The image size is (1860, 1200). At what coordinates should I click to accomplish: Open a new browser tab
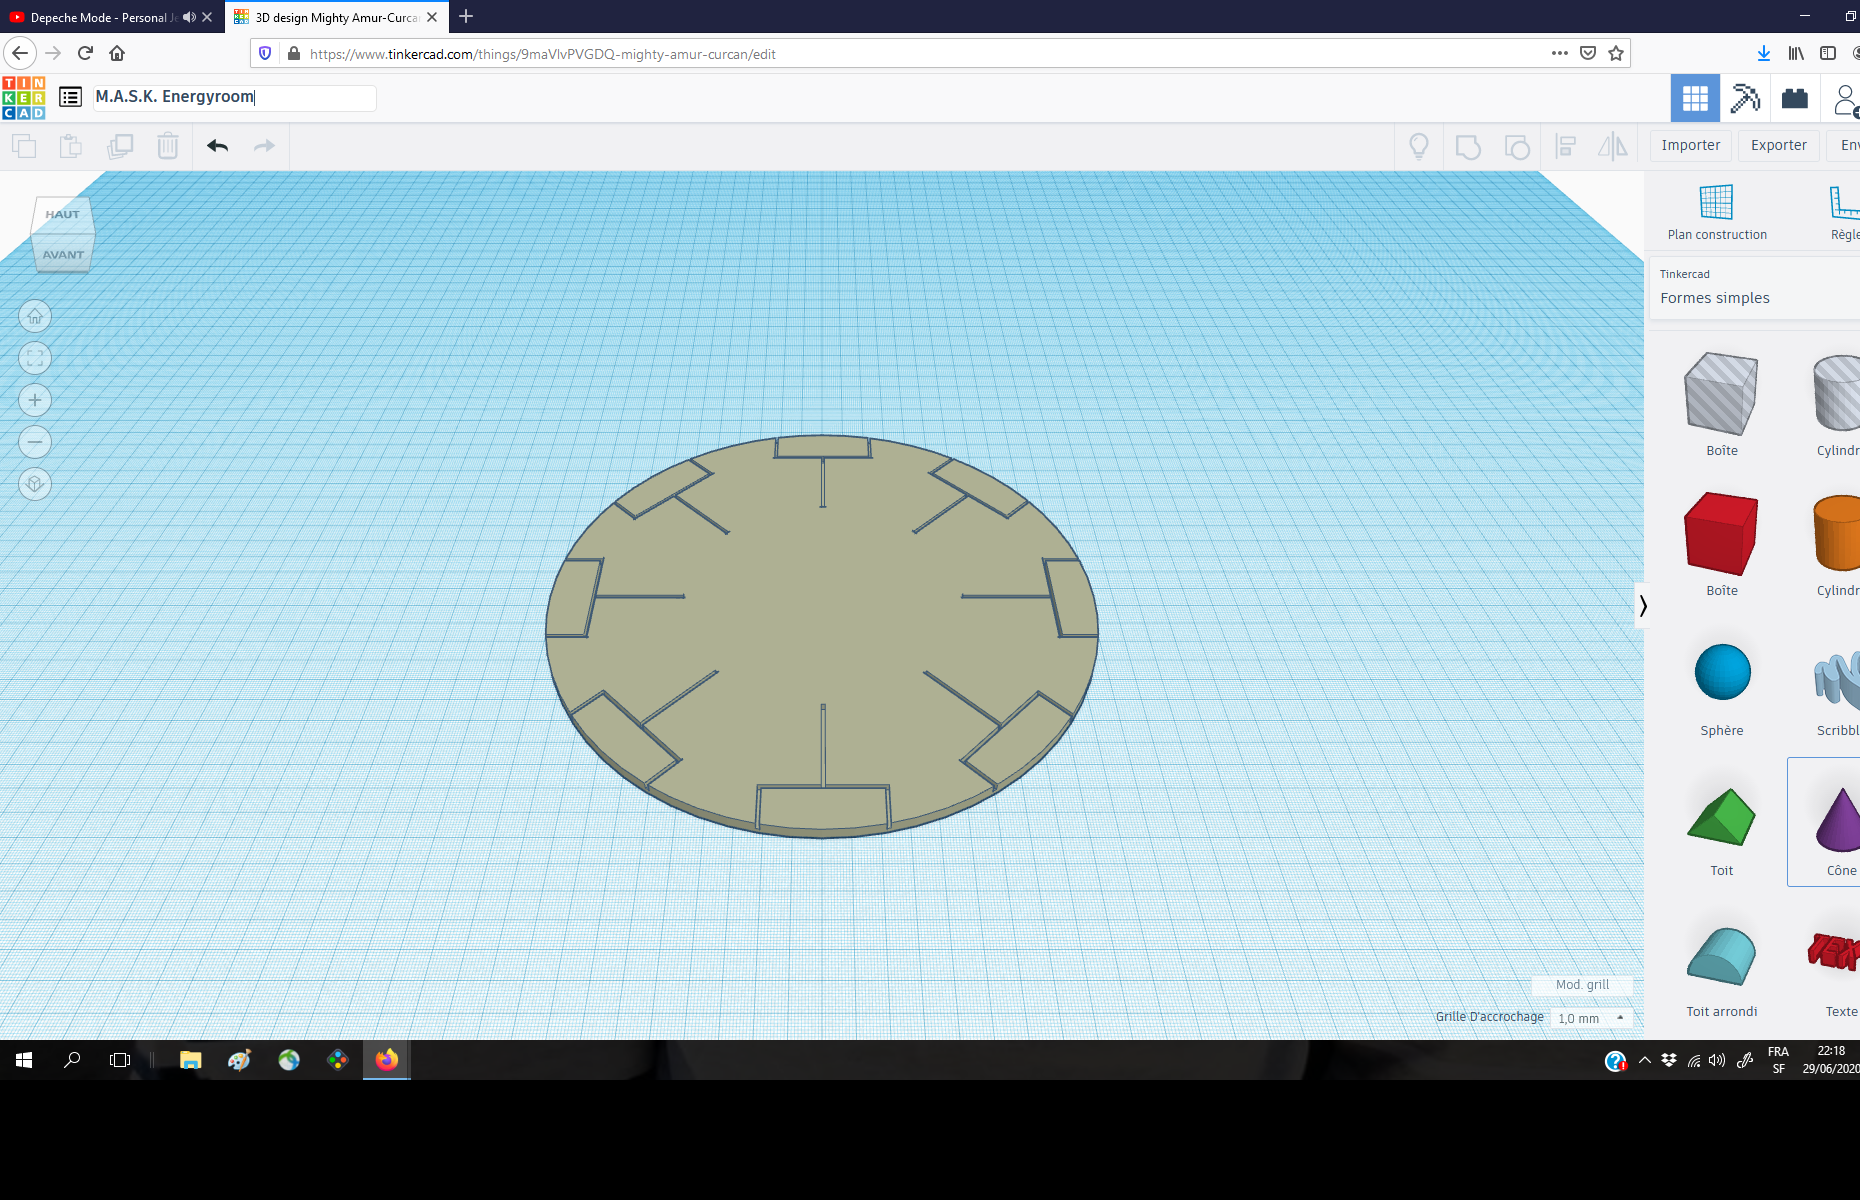[466, 17]
